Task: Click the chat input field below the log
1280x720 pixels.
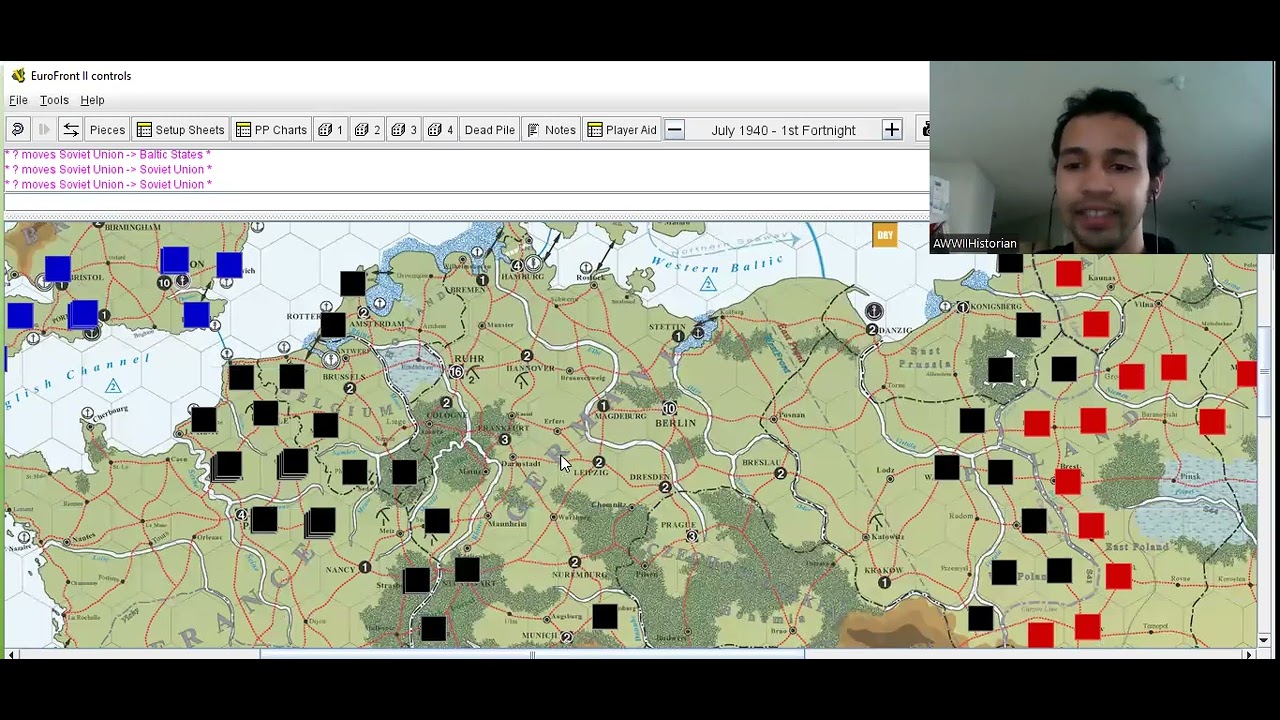Action: pyautogui.click(x=466, y=202)
